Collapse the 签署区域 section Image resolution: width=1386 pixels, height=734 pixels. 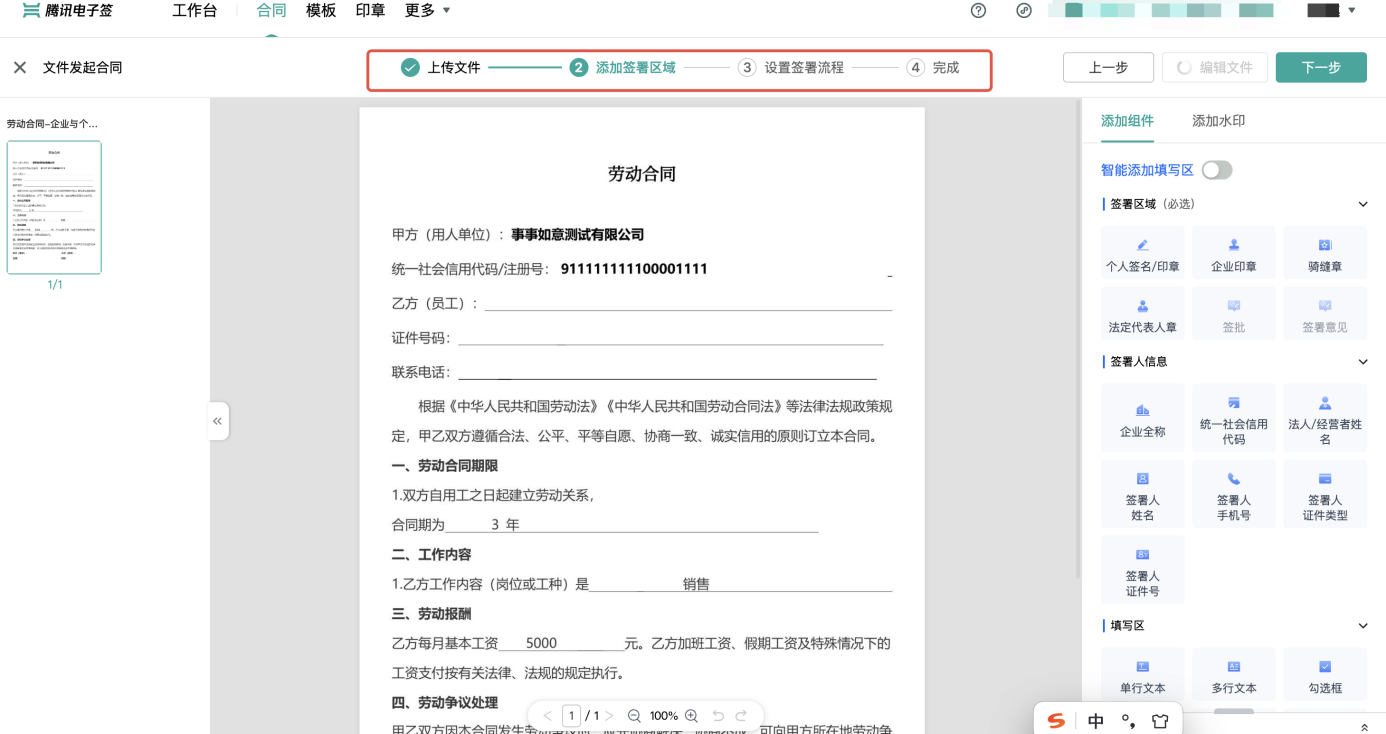pos(1362,204)
